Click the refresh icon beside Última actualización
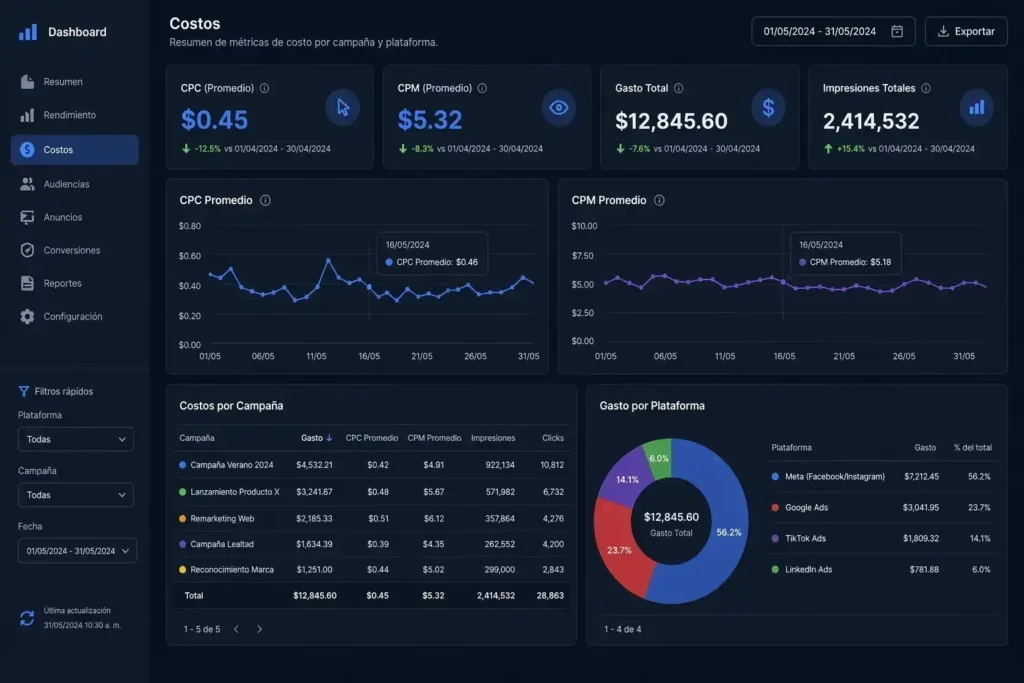The image size is (1024, 683). 27,618
